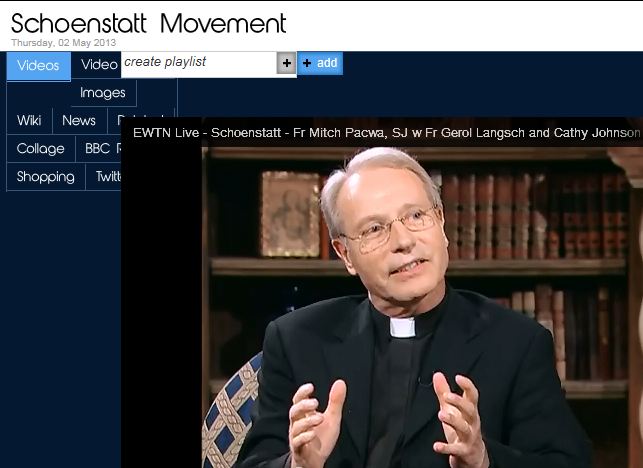The height and width of the screenshot is (468, 643).
Task: Click empty dark blue area below Shopping tab
Action: [x=62, y=328]
